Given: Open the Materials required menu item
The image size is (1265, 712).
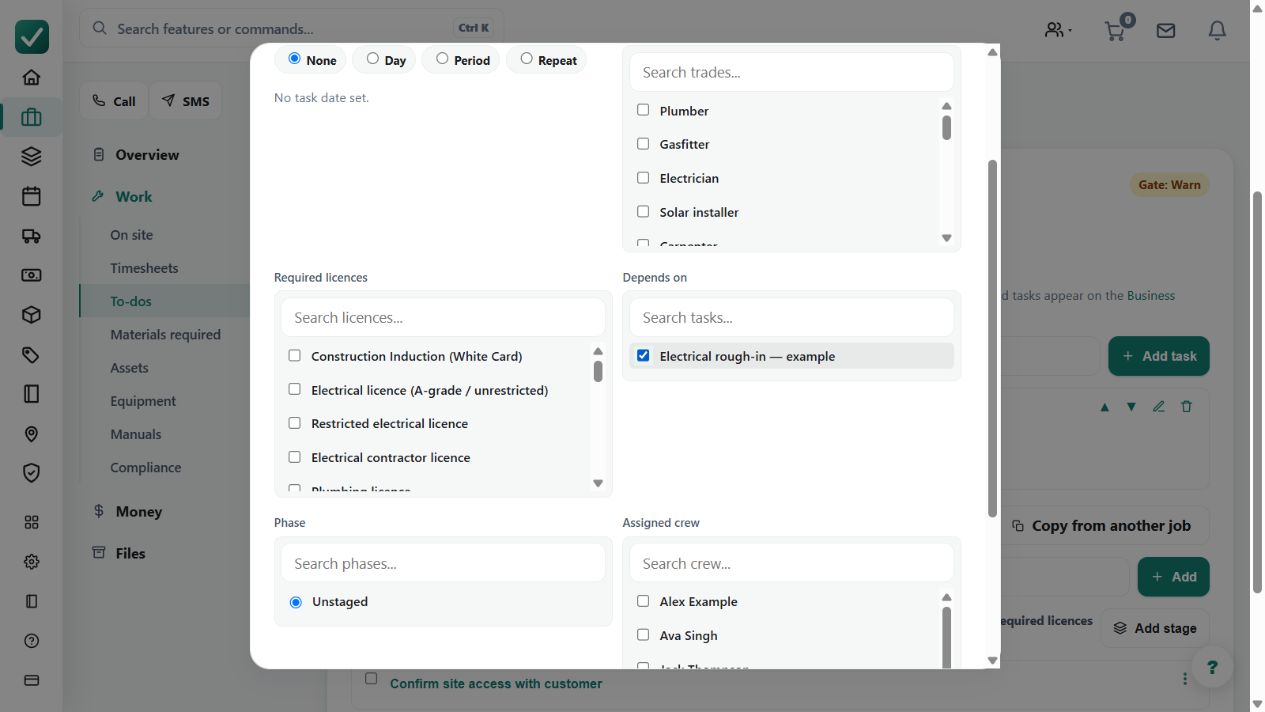Looking at the screenshot, I should coord(165,334).
